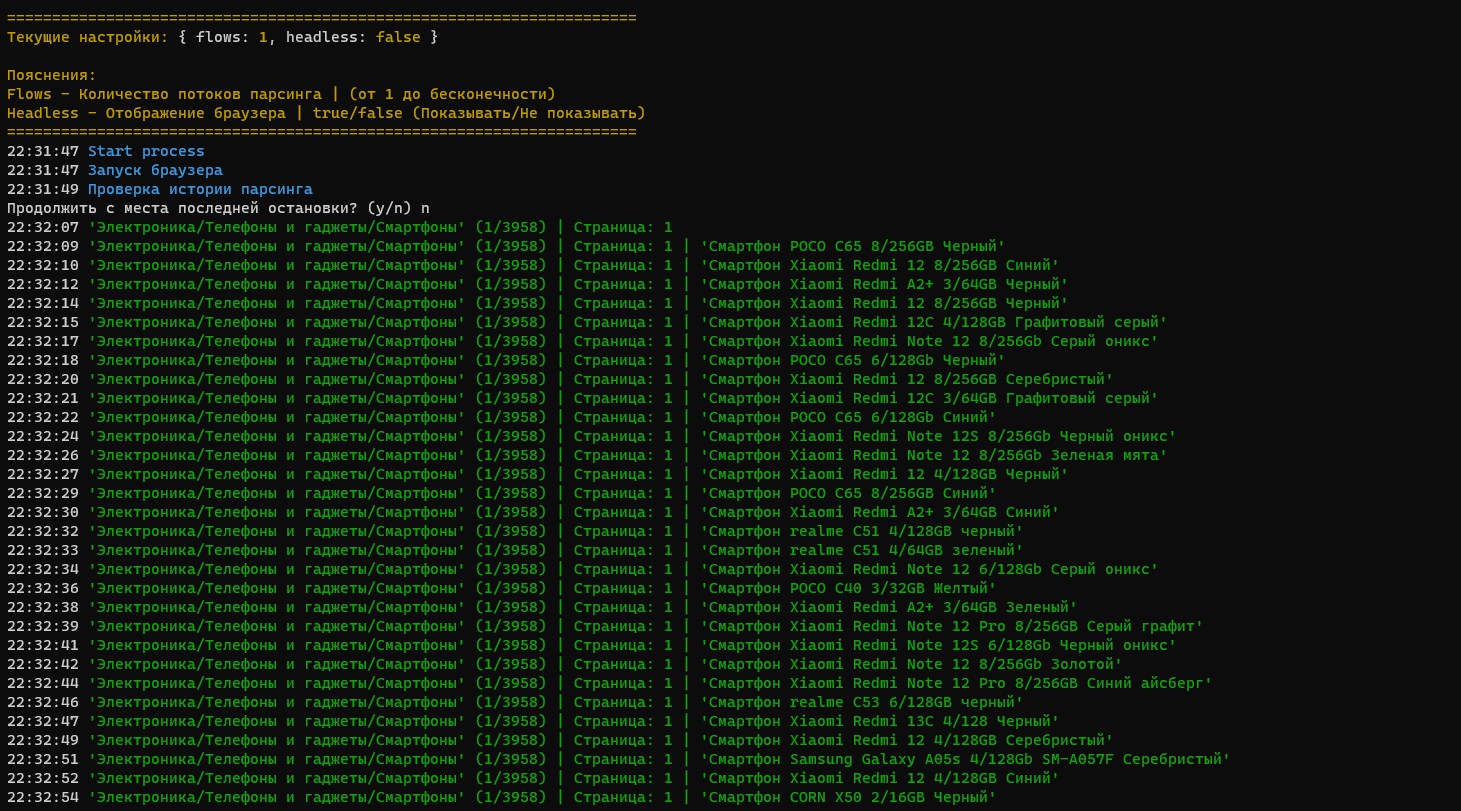Select 'Смартфон CORN X50 2/16GB Черный'
This screenshot has width=1461, height=811.
[849, 797]
